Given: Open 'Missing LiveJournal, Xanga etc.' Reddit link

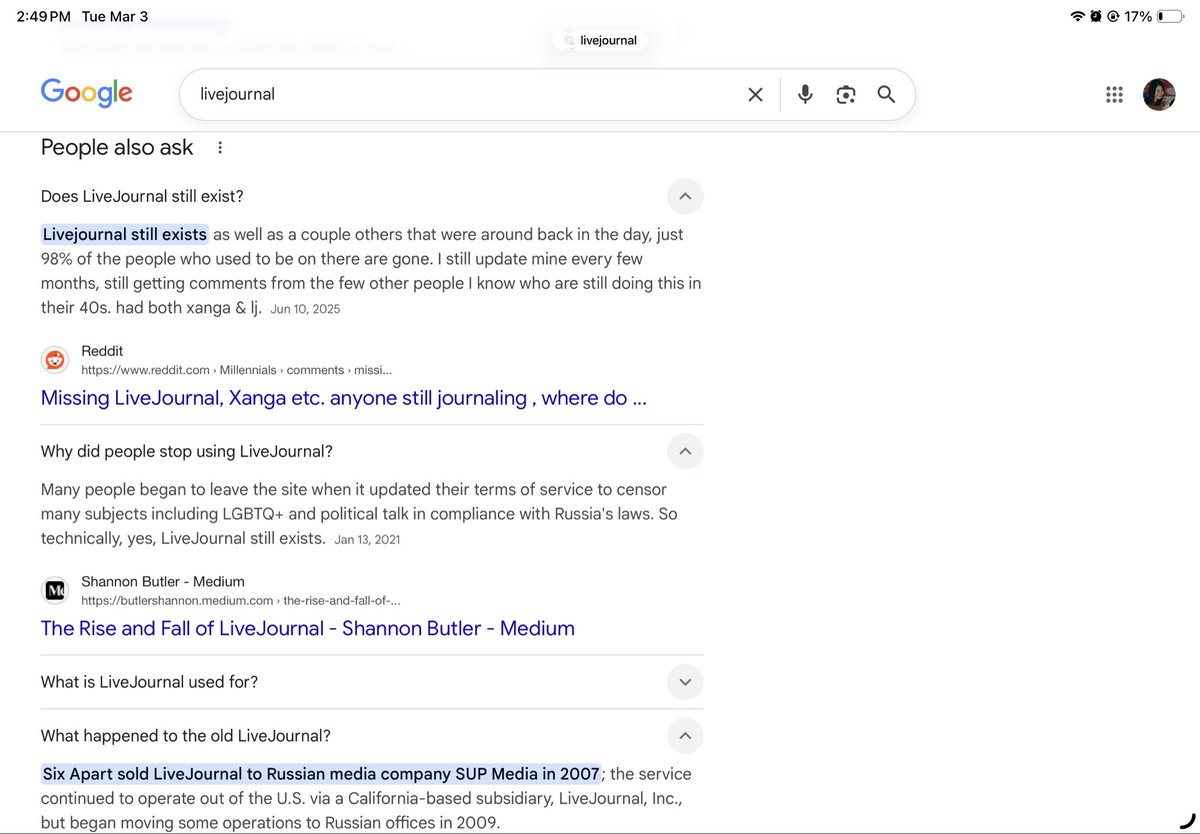Looking at the screenshot, I should pos(344,398).
